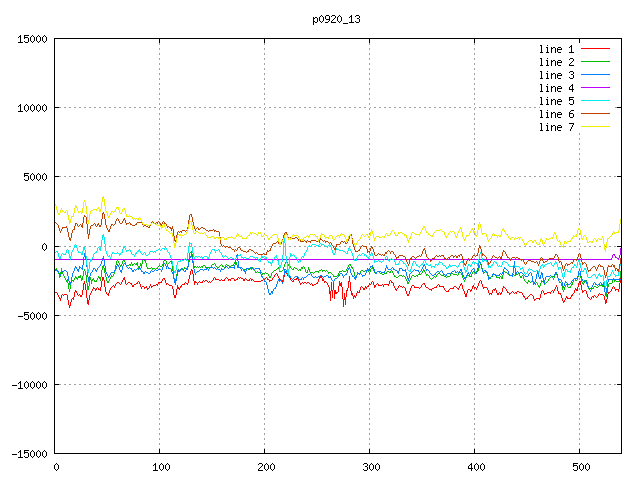
Task: Click the cyan line 5 legend sample
Action: point(596,101)
